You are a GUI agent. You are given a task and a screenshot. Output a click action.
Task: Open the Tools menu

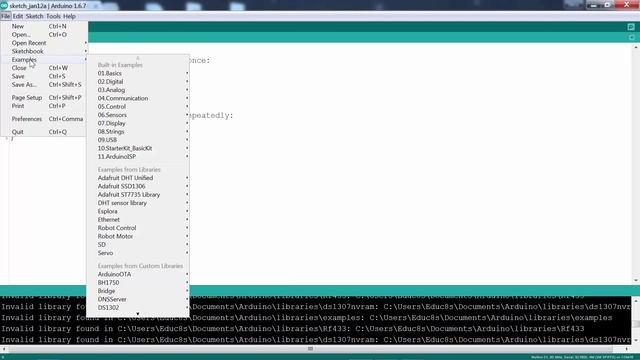click(x=53, y=16)
